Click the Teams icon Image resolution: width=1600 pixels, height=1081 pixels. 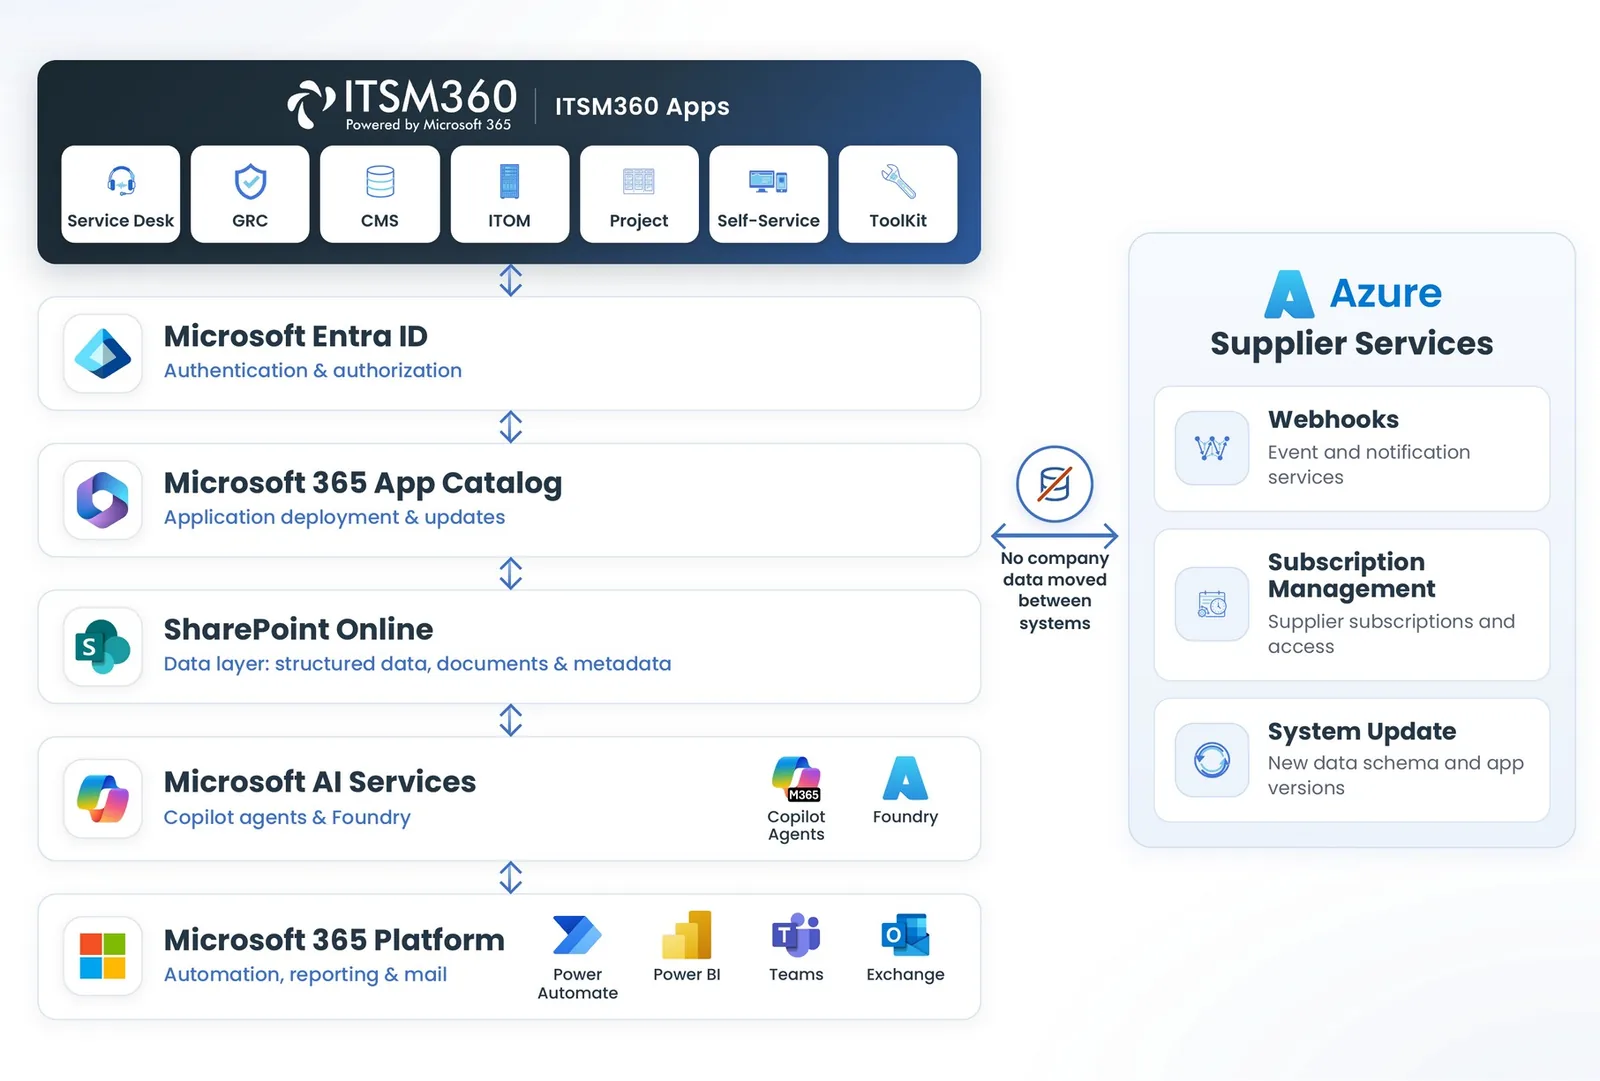coord(796,935)
